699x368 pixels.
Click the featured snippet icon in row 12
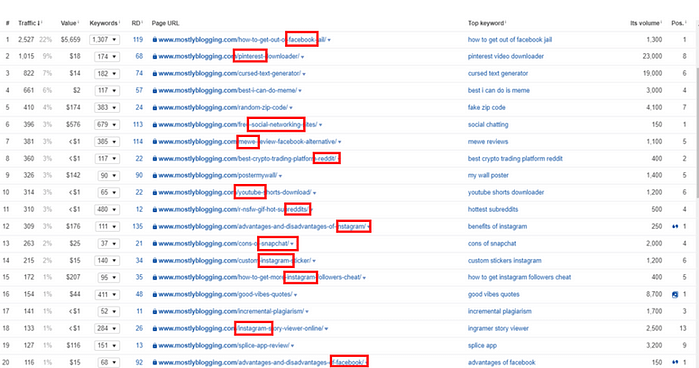[675, 227]
